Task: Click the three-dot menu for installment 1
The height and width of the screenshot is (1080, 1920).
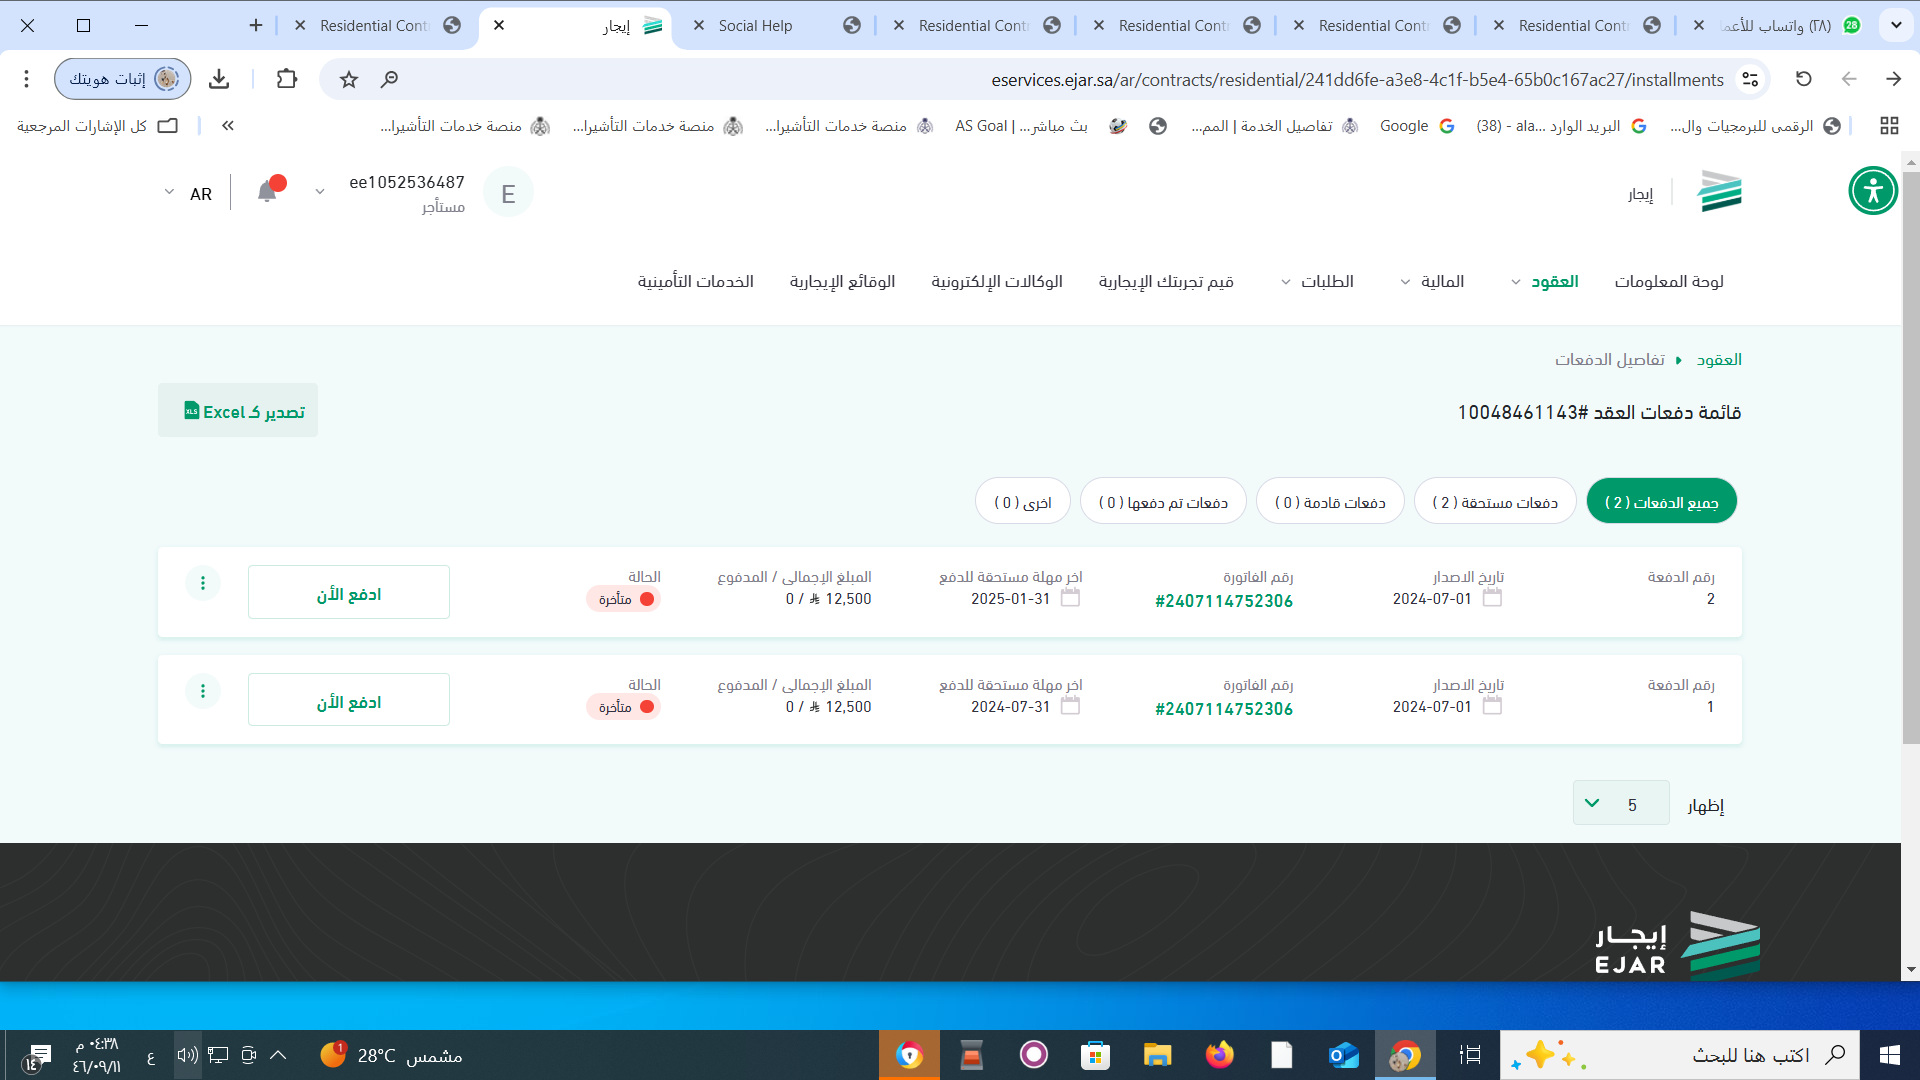Action: [203, 691]
